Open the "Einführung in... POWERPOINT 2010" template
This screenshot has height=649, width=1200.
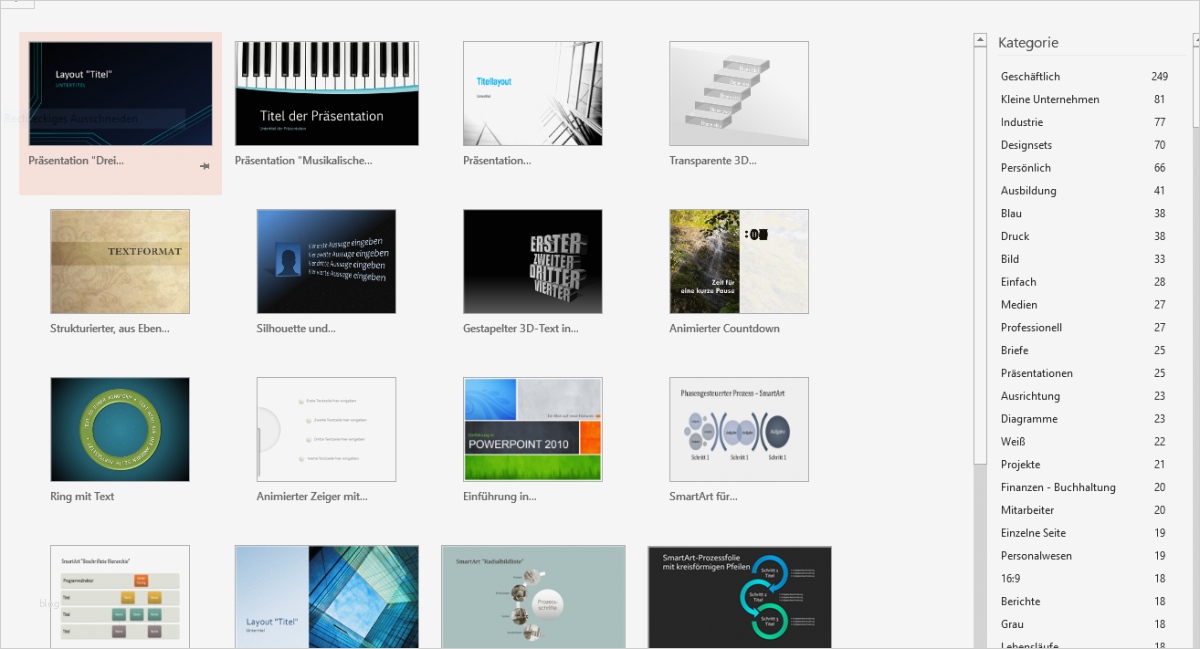532,429
